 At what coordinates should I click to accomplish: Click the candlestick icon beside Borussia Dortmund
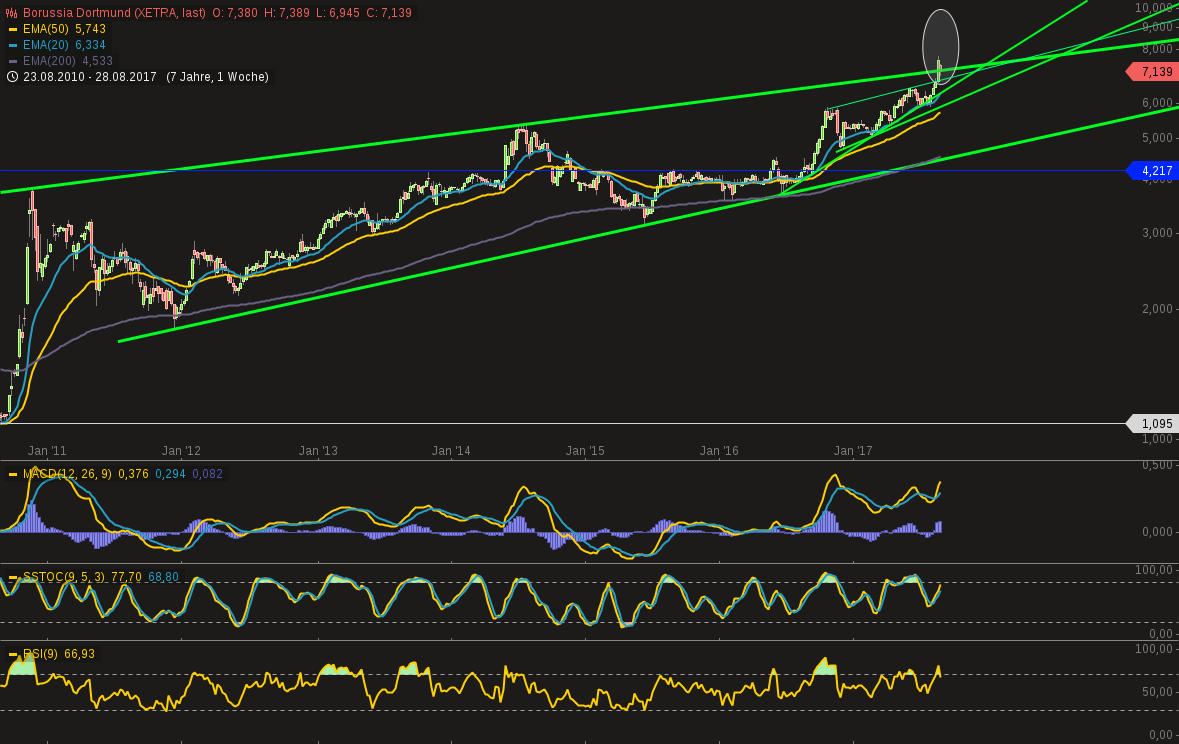[12, 13]
